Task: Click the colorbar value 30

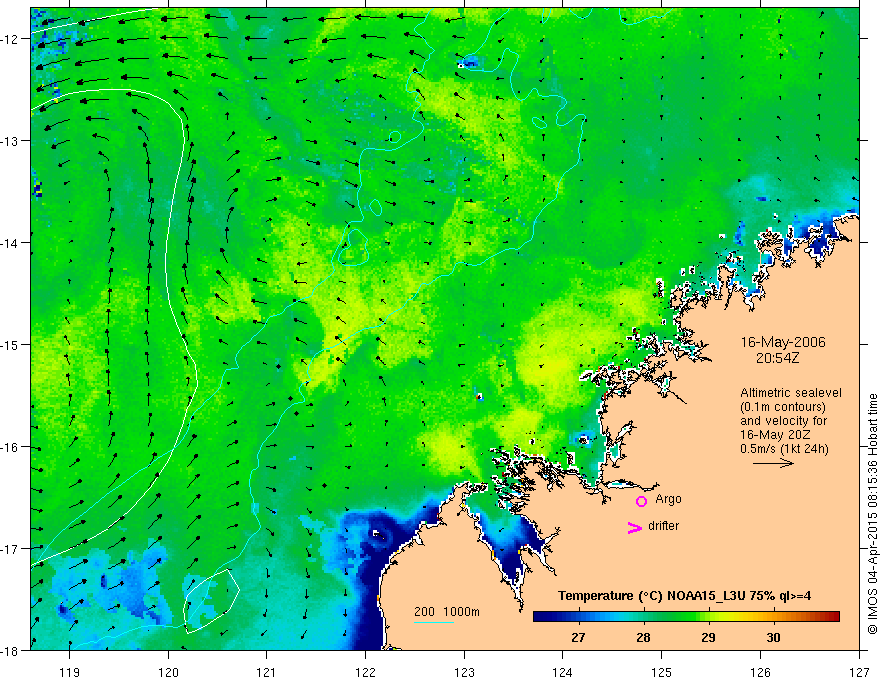Action: tap(773, 637)
